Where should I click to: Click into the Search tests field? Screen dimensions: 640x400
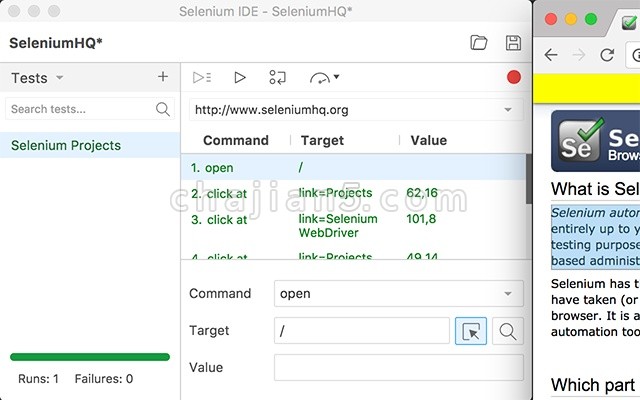(x=80, y=109)
